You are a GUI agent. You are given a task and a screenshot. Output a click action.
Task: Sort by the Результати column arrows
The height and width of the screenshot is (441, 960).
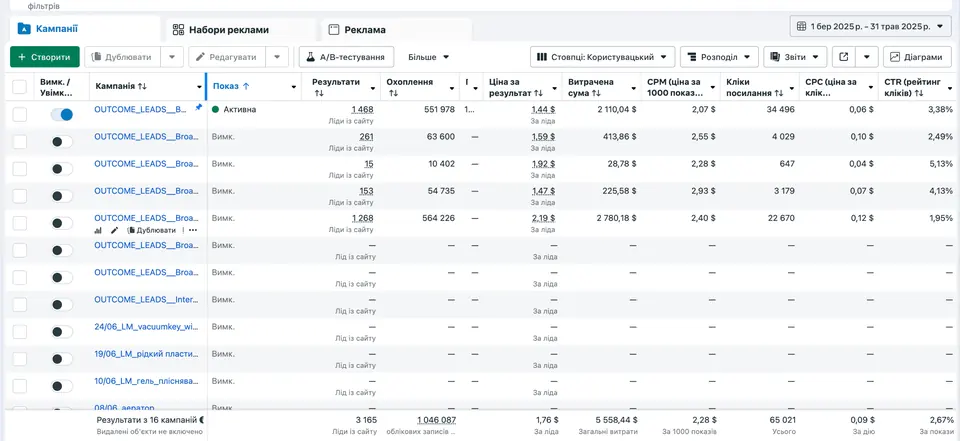(x=319, y=93)
